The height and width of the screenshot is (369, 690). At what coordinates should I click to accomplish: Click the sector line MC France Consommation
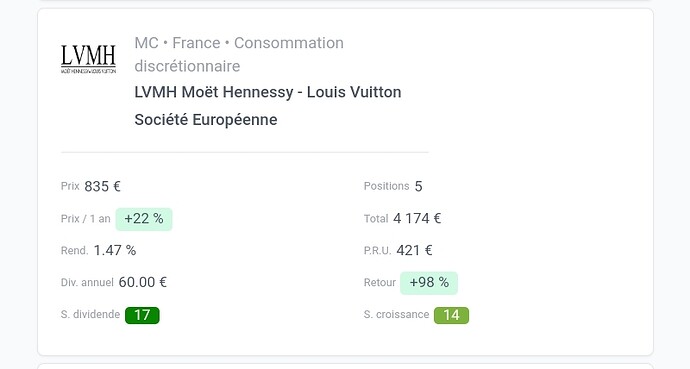click(x=239, y=43)
